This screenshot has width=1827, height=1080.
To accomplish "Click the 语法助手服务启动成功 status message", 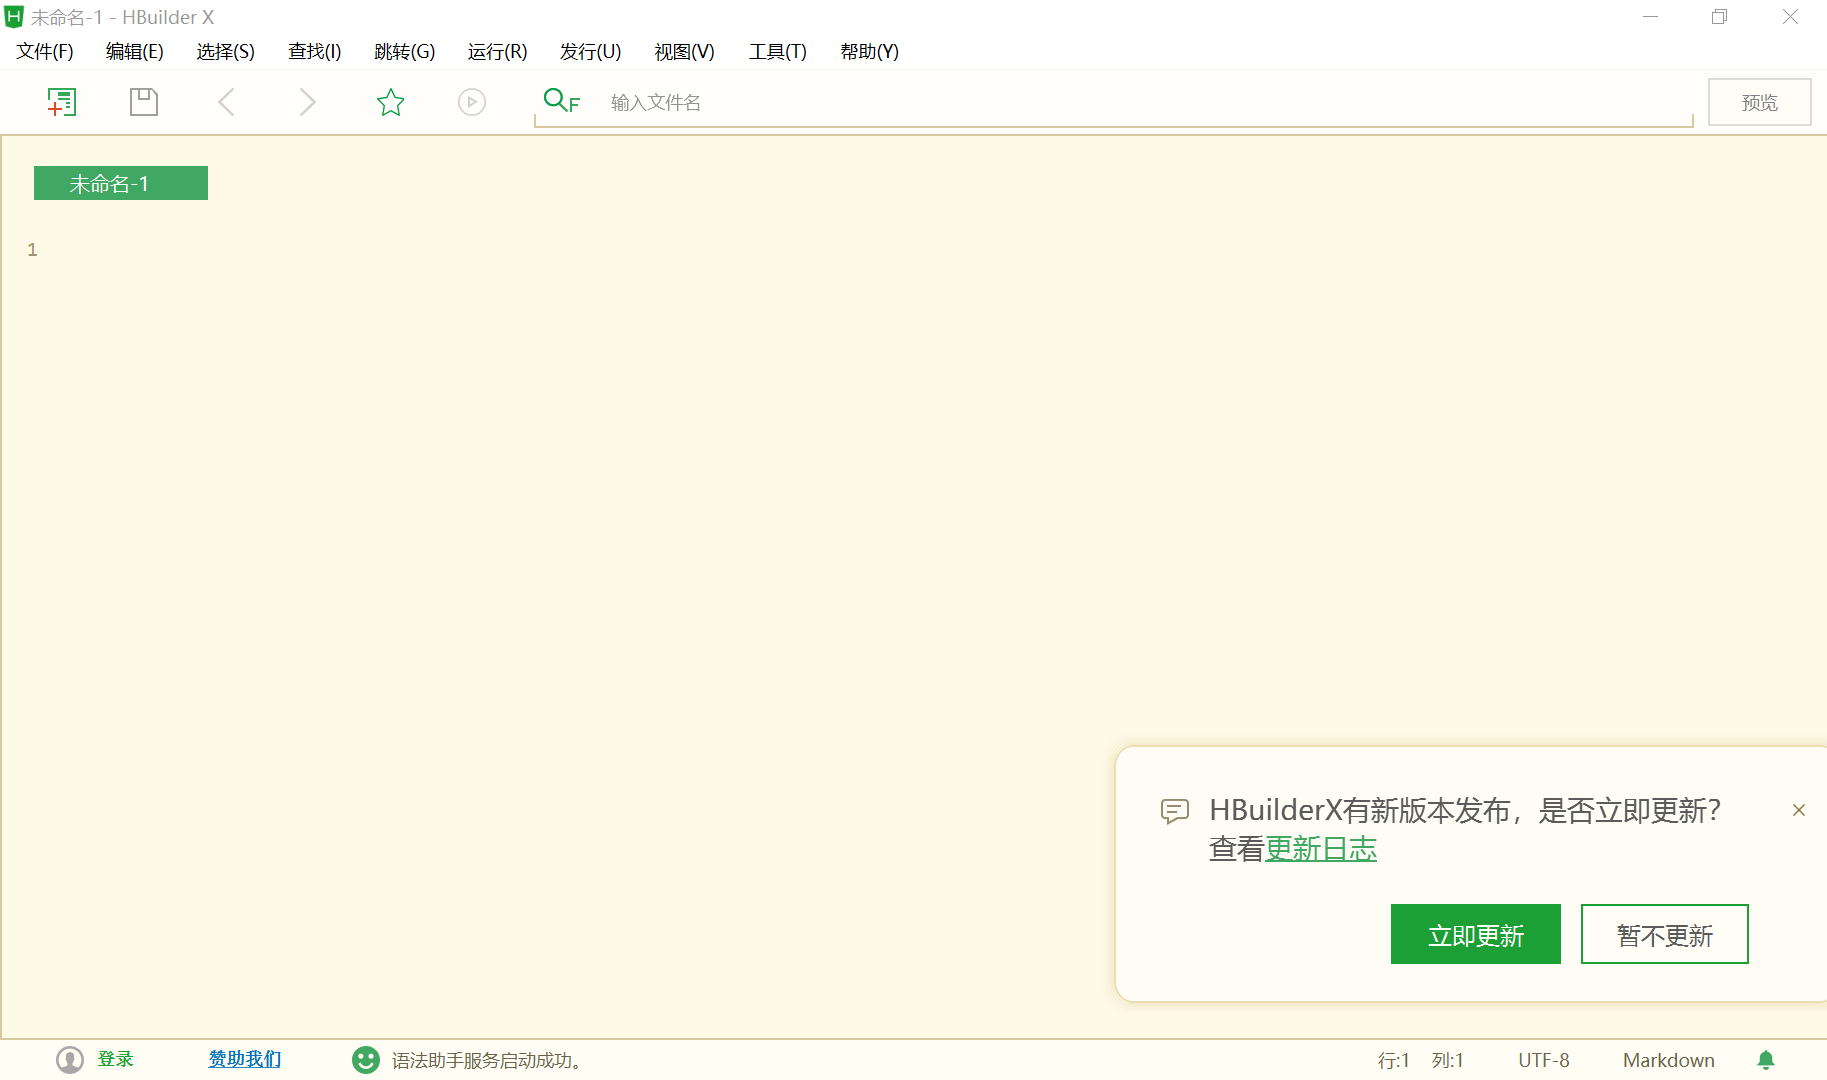I will coord(487,1060).
